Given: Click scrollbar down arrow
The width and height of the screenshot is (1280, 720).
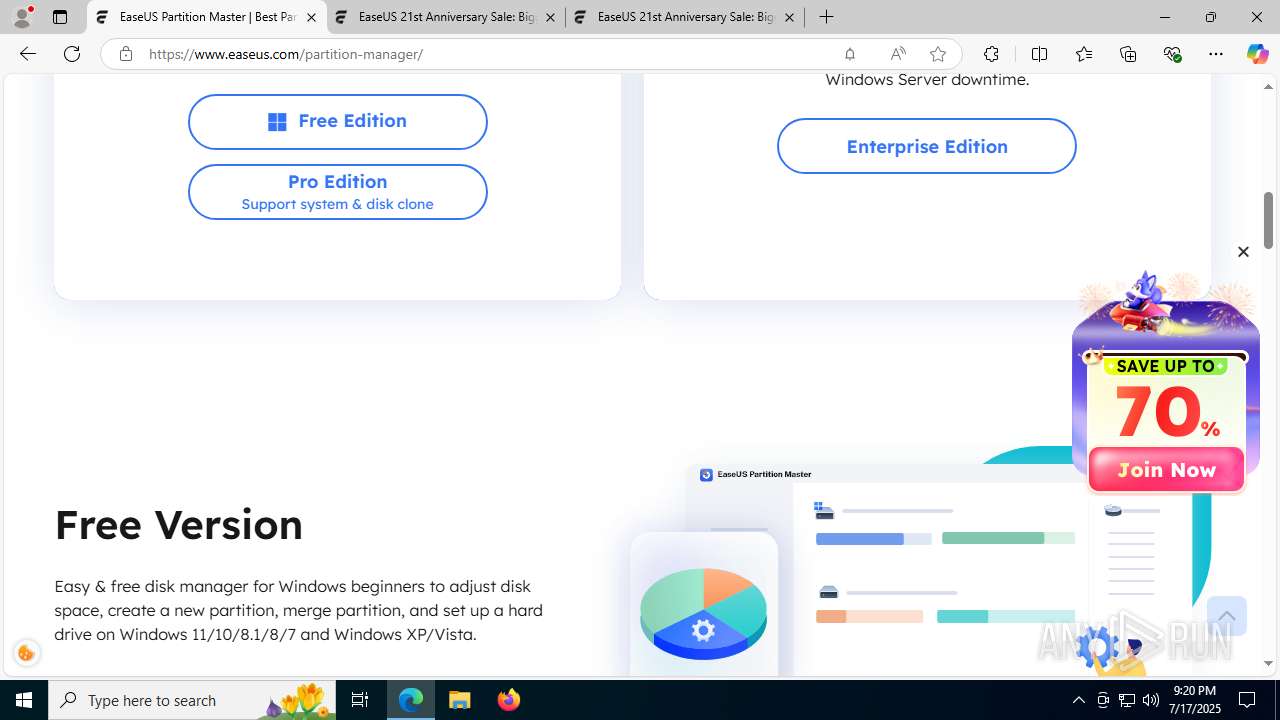Looking at the screenshot, I should (x=1268, y=663).
